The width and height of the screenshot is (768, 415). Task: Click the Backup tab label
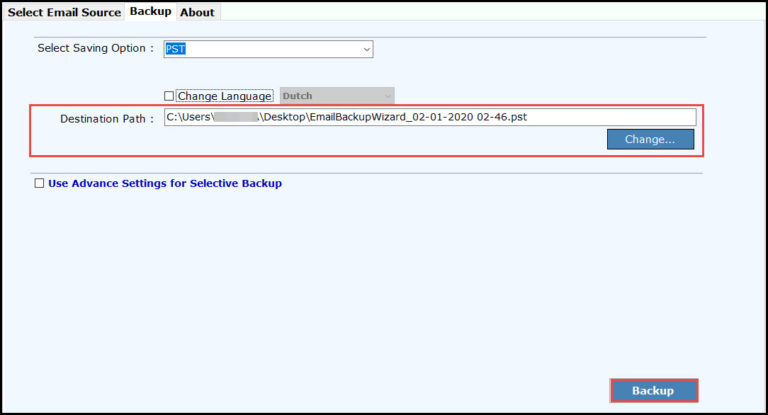[x=150, y=11]
